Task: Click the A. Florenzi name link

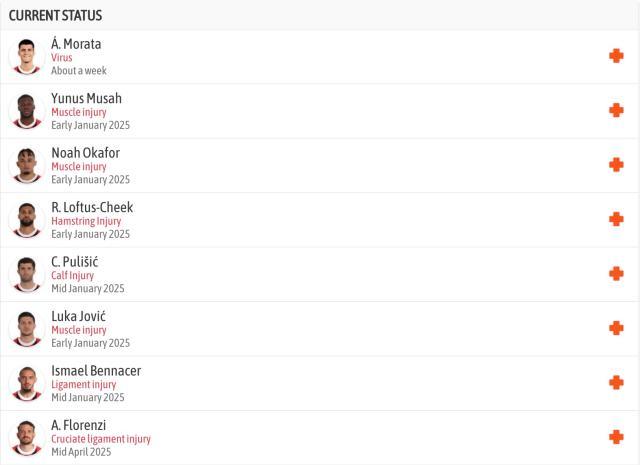Action: click(78, 425)
